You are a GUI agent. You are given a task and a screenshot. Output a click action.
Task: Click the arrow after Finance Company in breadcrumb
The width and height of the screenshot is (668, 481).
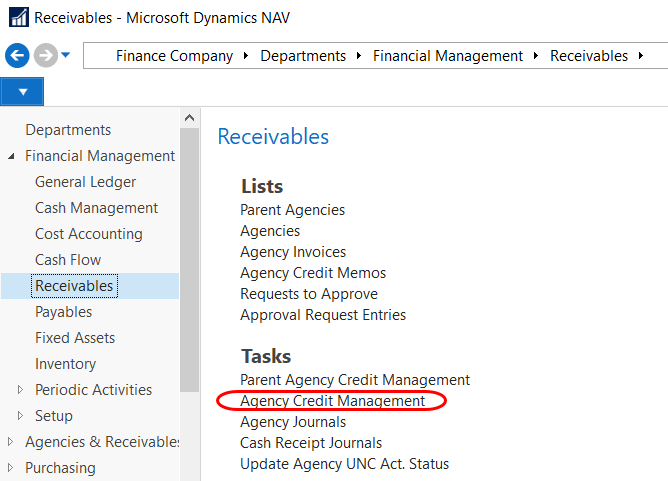[247, 56]
